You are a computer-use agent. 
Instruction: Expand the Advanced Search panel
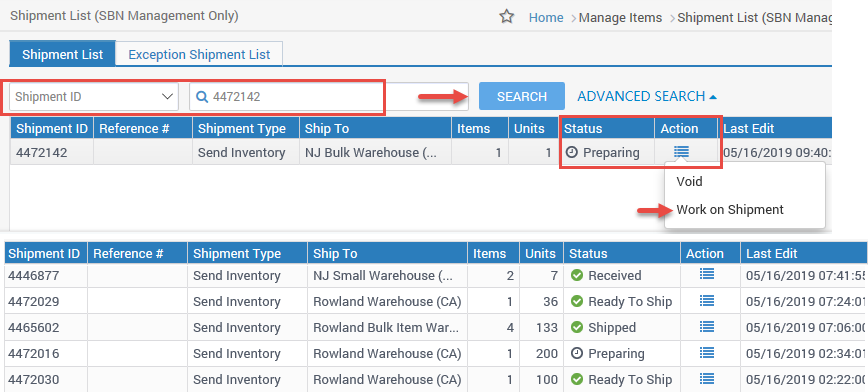click(647, 96)
